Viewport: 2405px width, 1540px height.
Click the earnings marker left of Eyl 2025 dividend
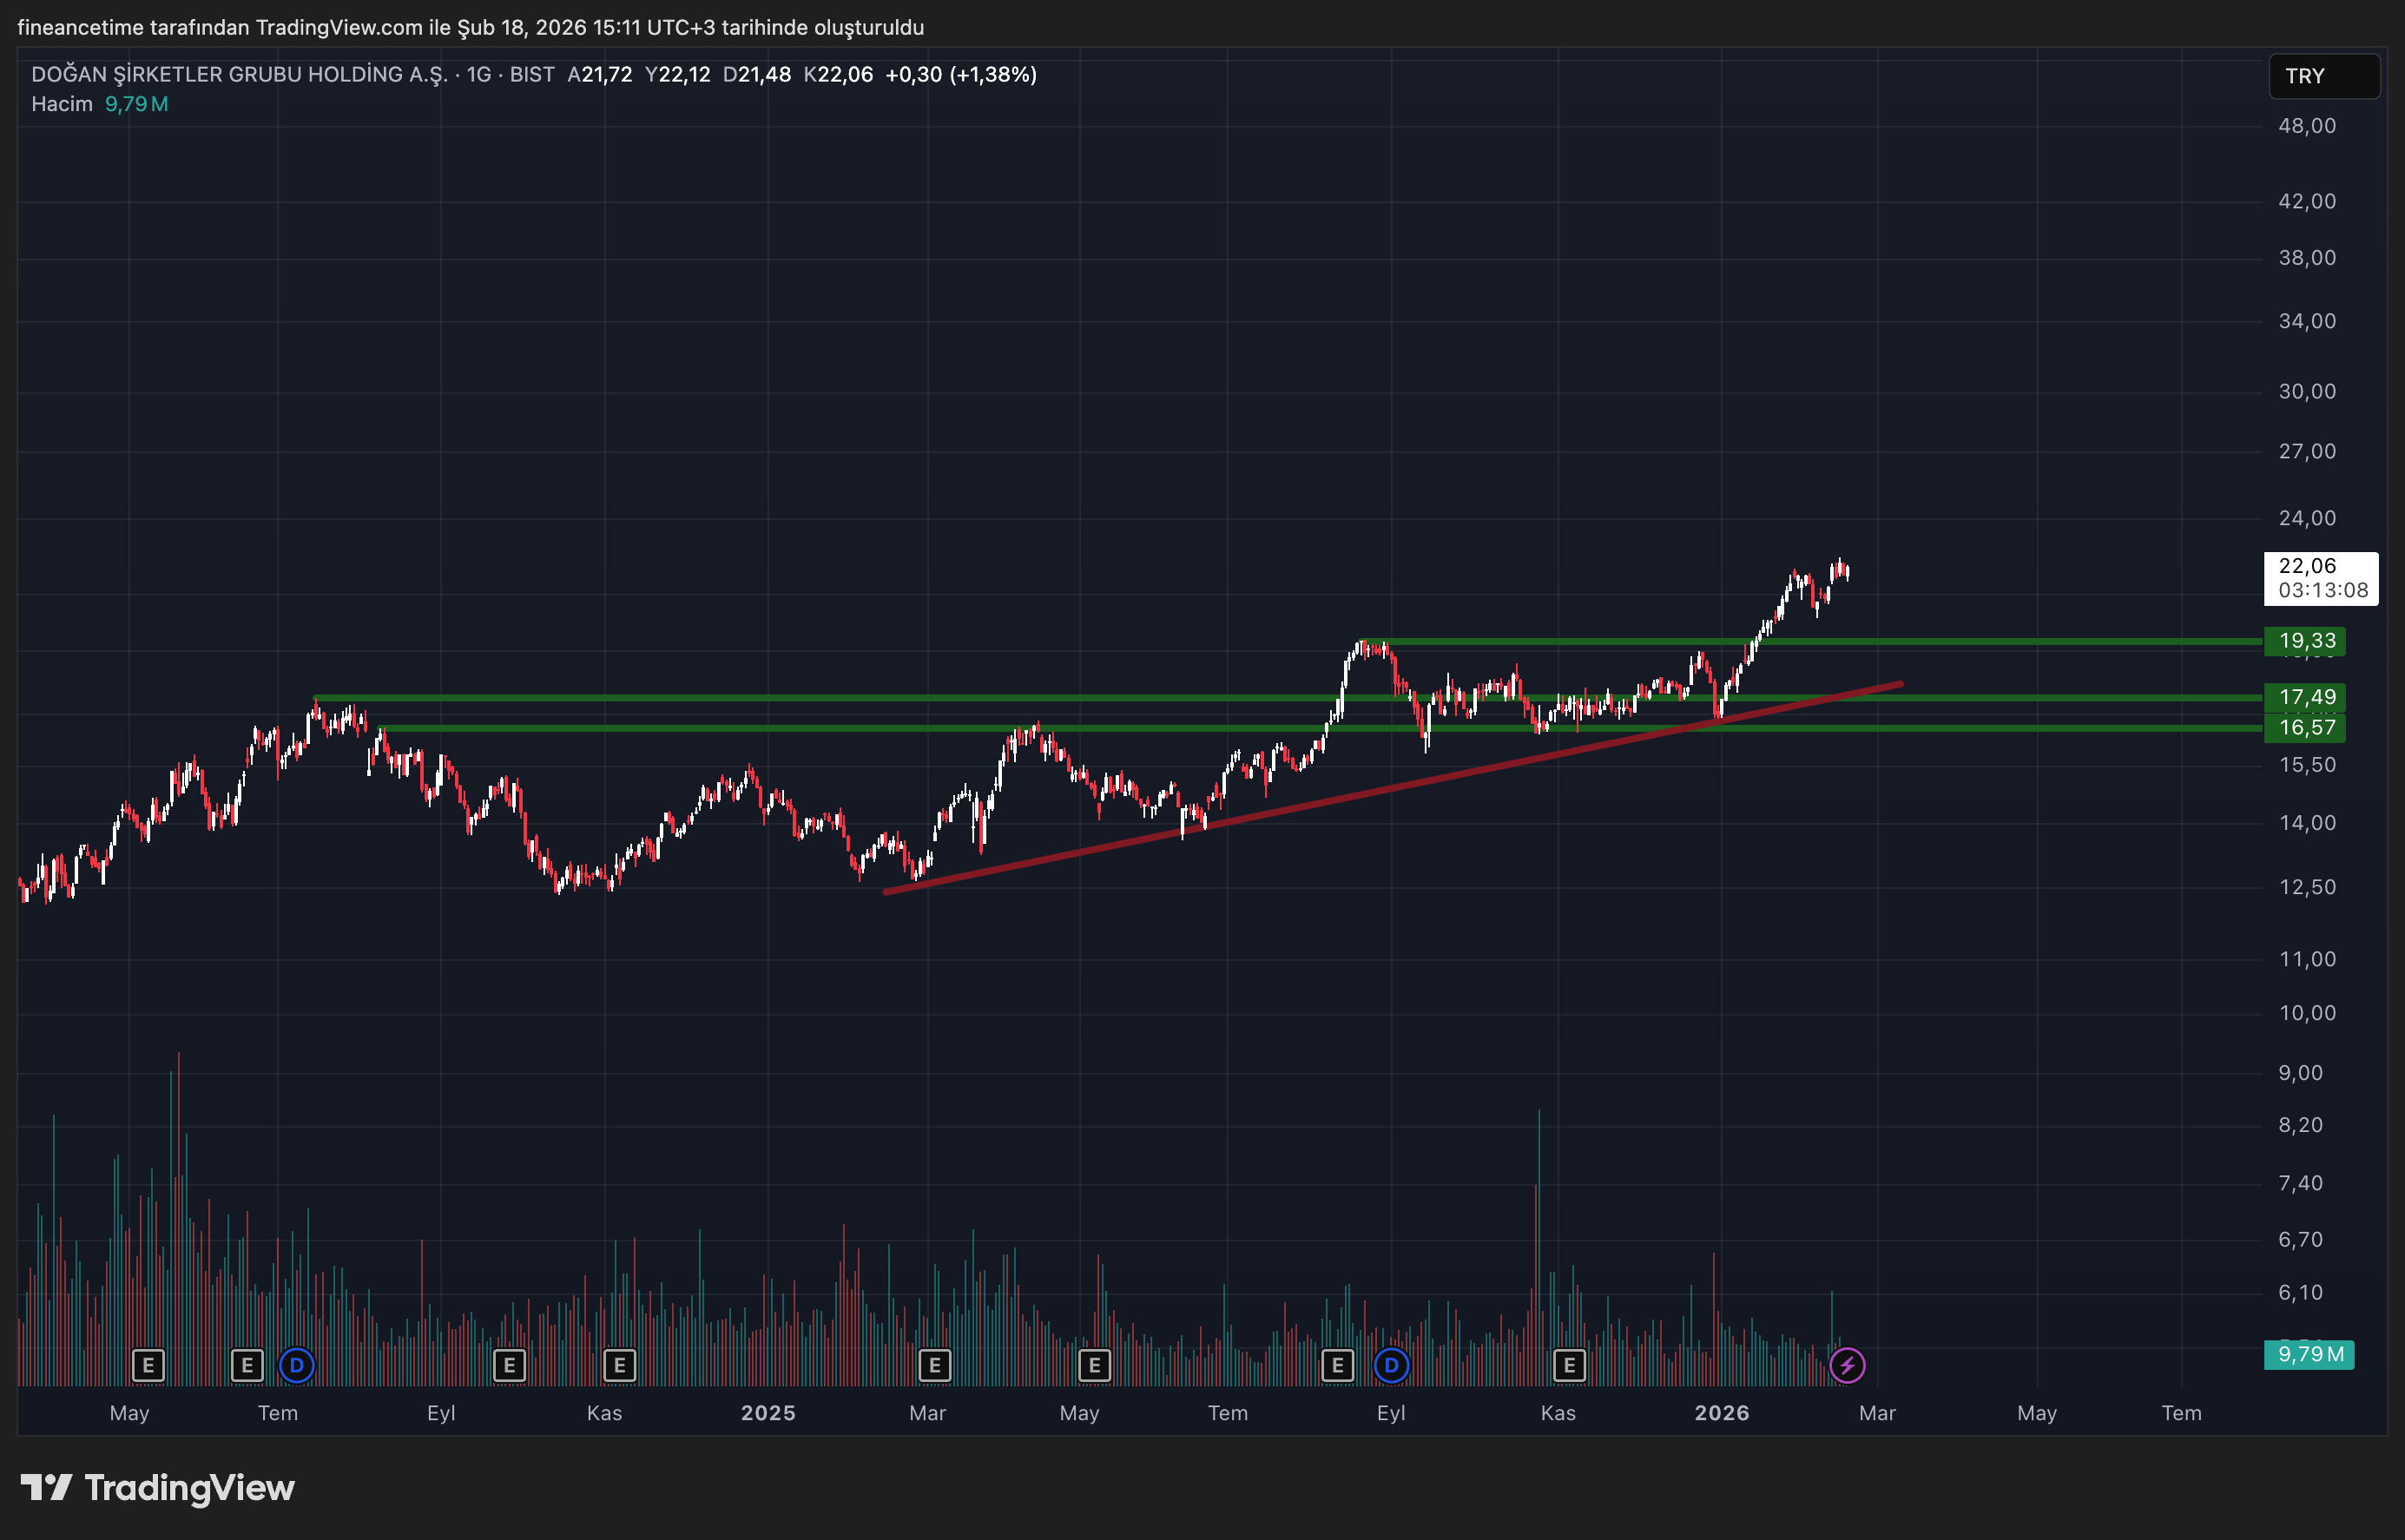click(x=1337, y=1365)
